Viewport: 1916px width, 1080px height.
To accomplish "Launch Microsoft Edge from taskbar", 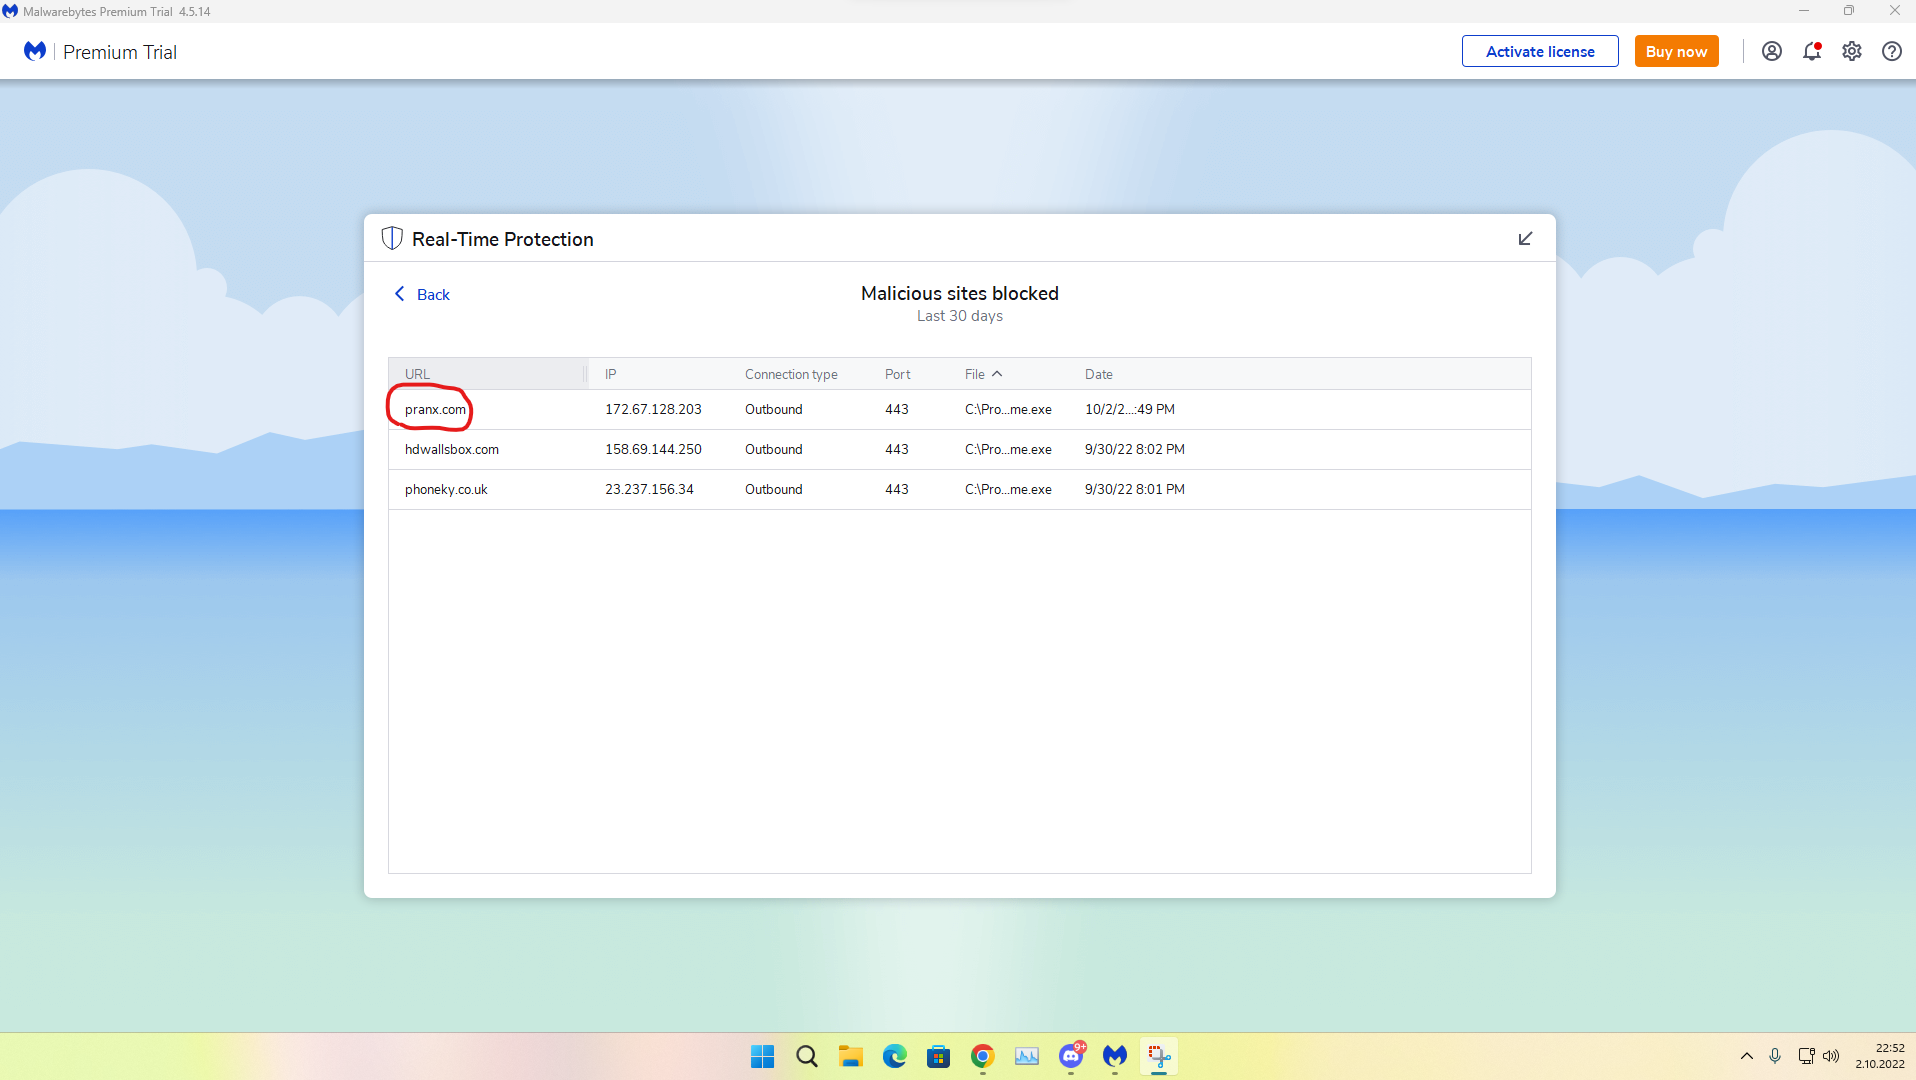I will [894, 1056].
